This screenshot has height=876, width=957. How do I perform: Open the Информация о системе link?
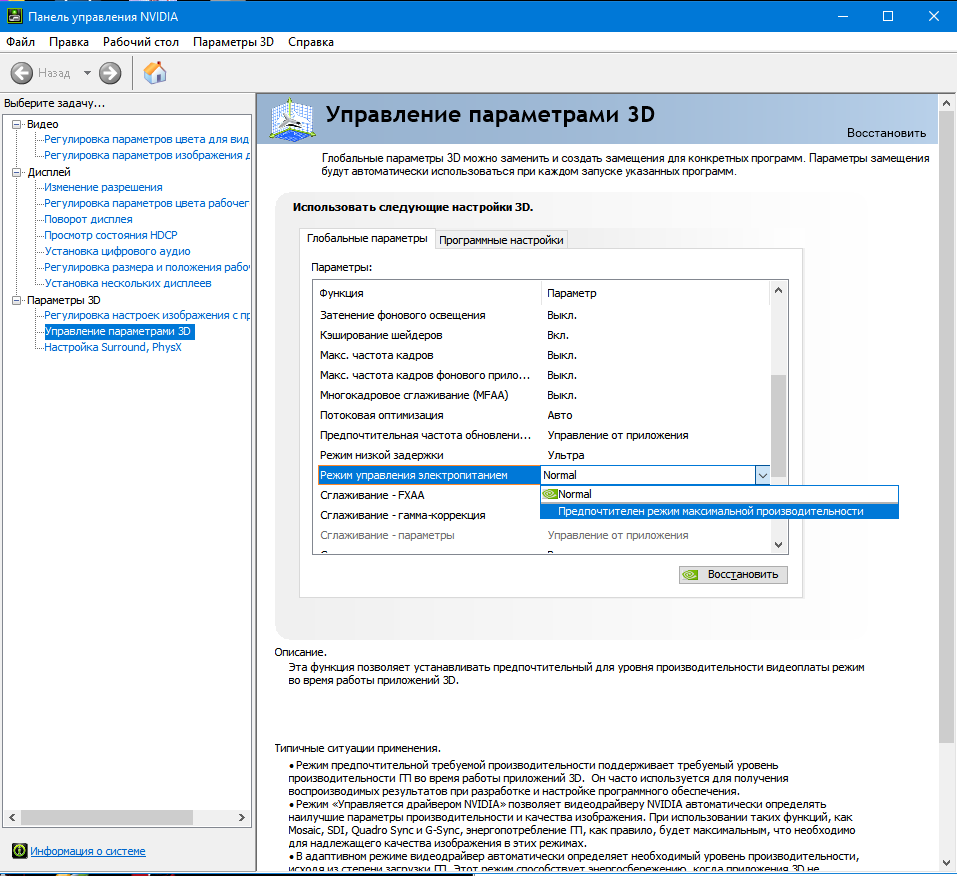(88, 851)
